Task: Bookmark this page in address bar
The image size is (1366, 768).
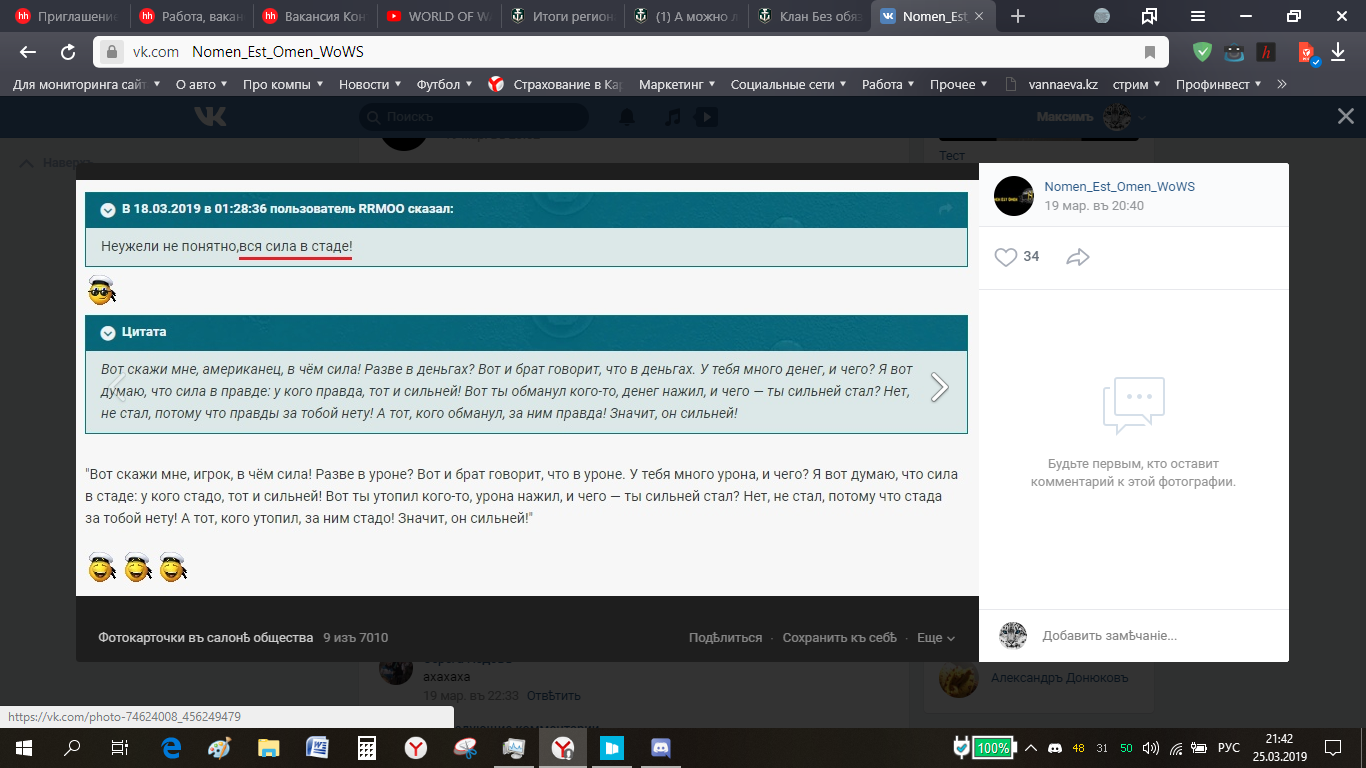Action: (x=1150, y=52)
